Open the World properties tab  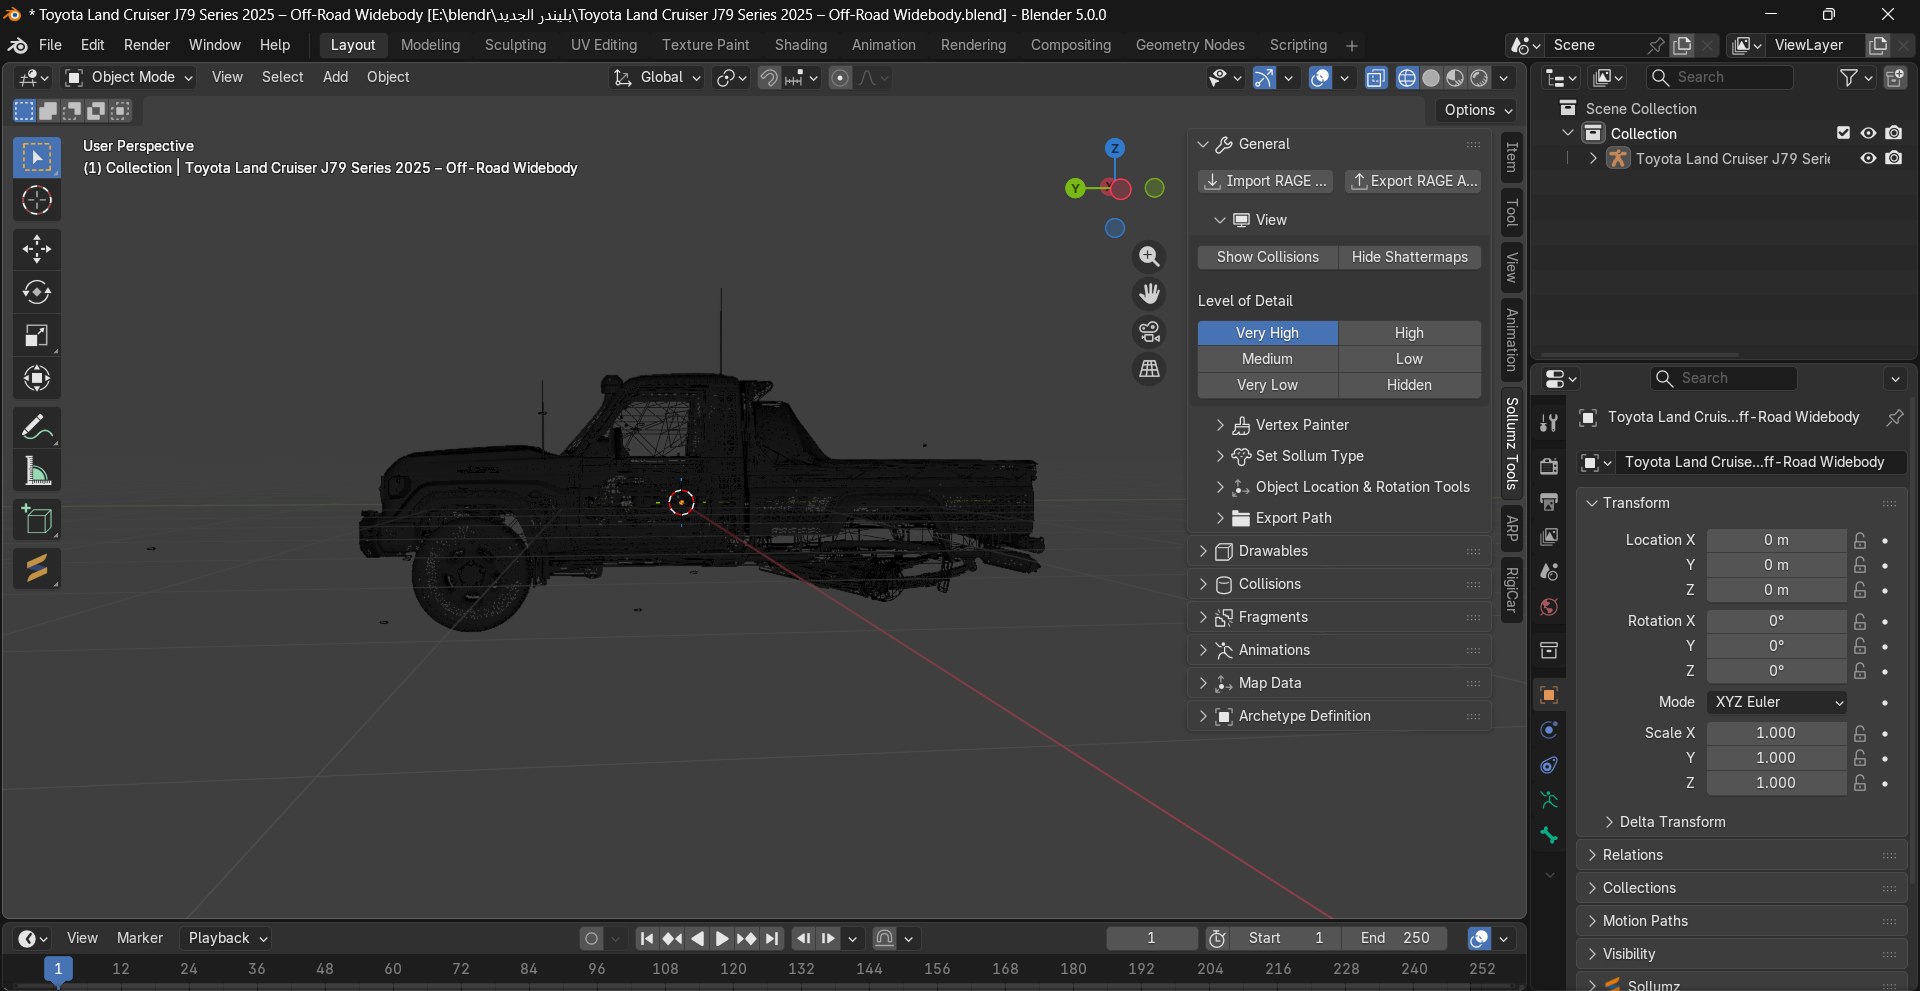point(1549,607)
